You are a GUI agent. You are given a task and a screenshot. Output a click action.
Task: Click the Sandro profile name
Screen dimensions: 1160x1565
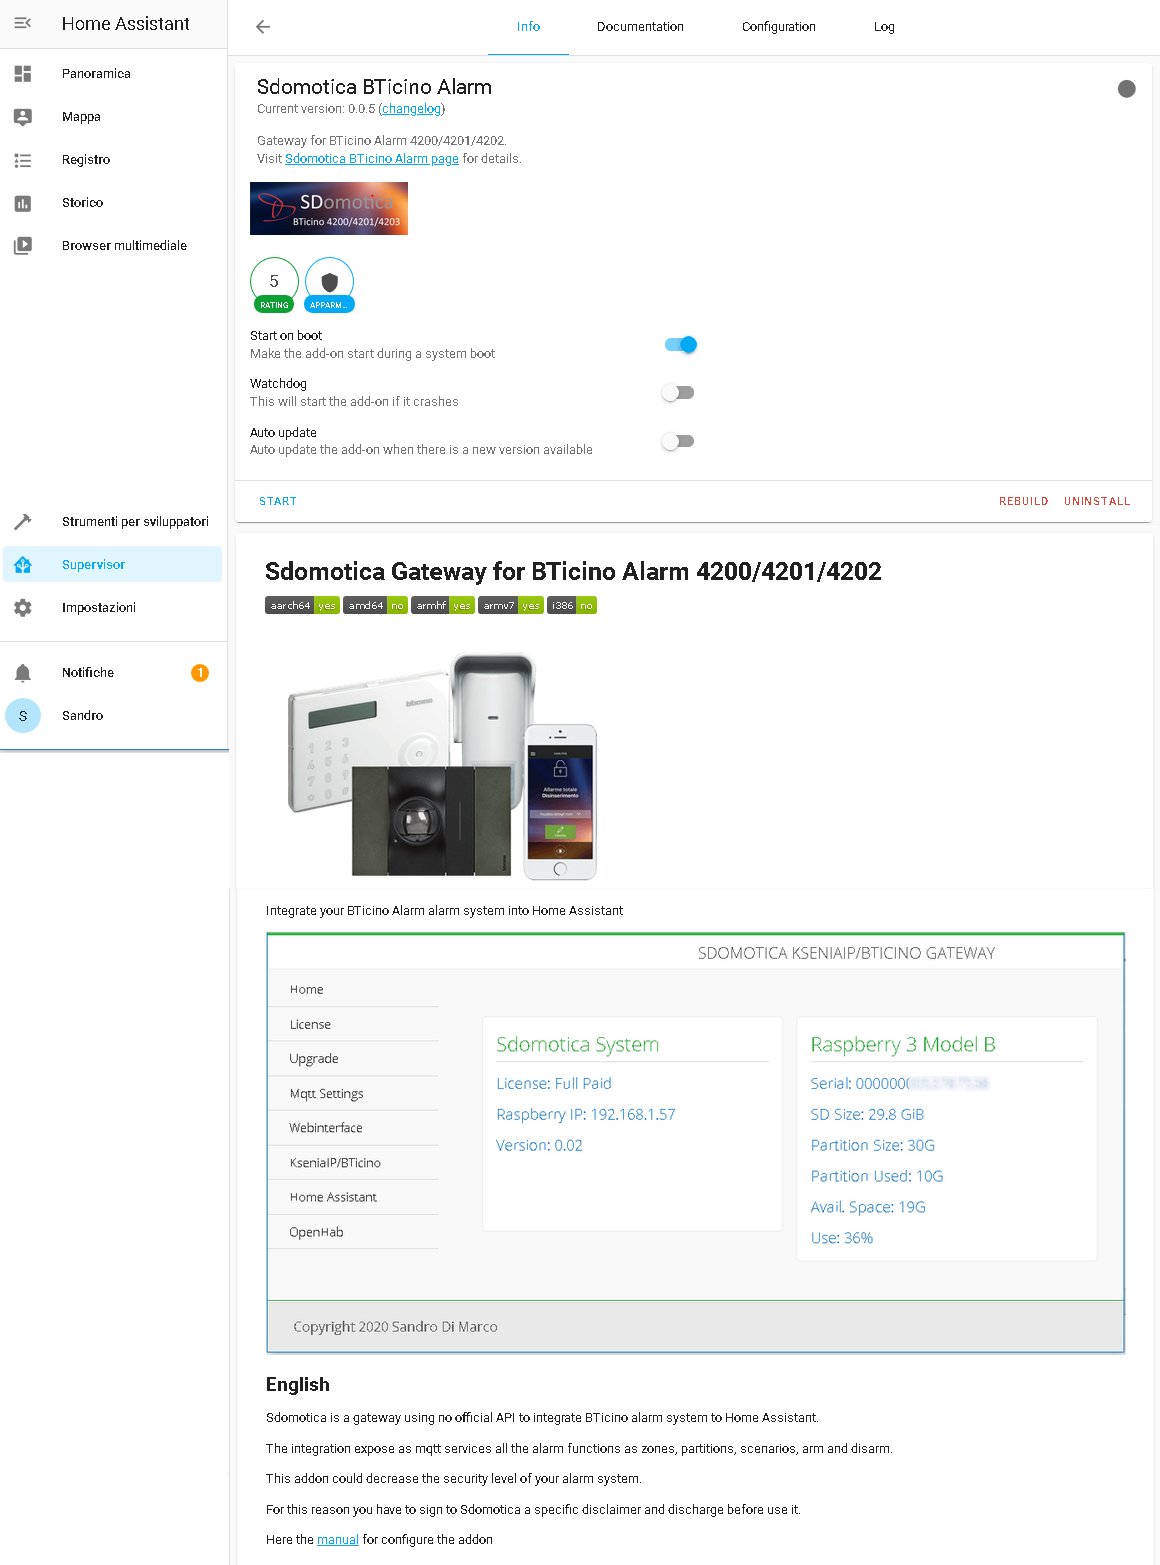82,716
